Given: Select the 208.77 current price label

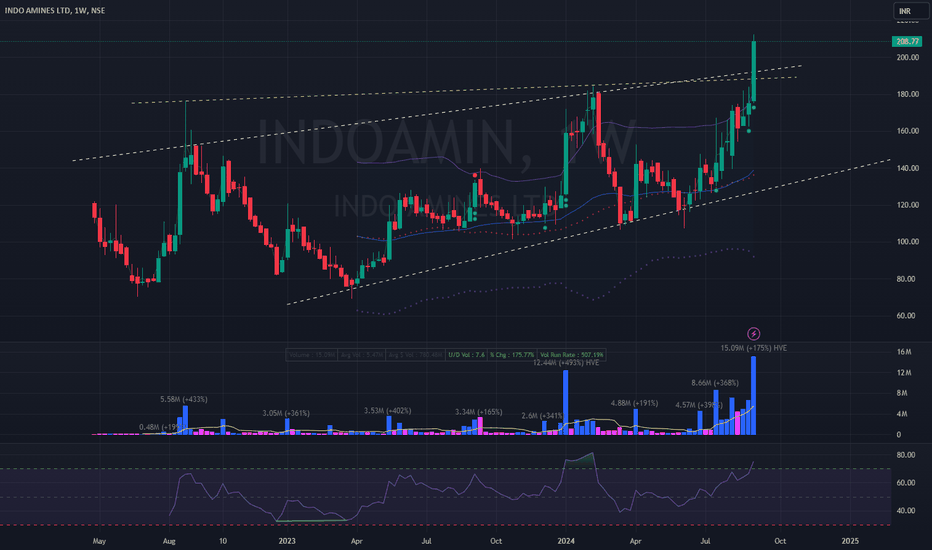Looking at the screenshot, I should [x=907, y=42].
